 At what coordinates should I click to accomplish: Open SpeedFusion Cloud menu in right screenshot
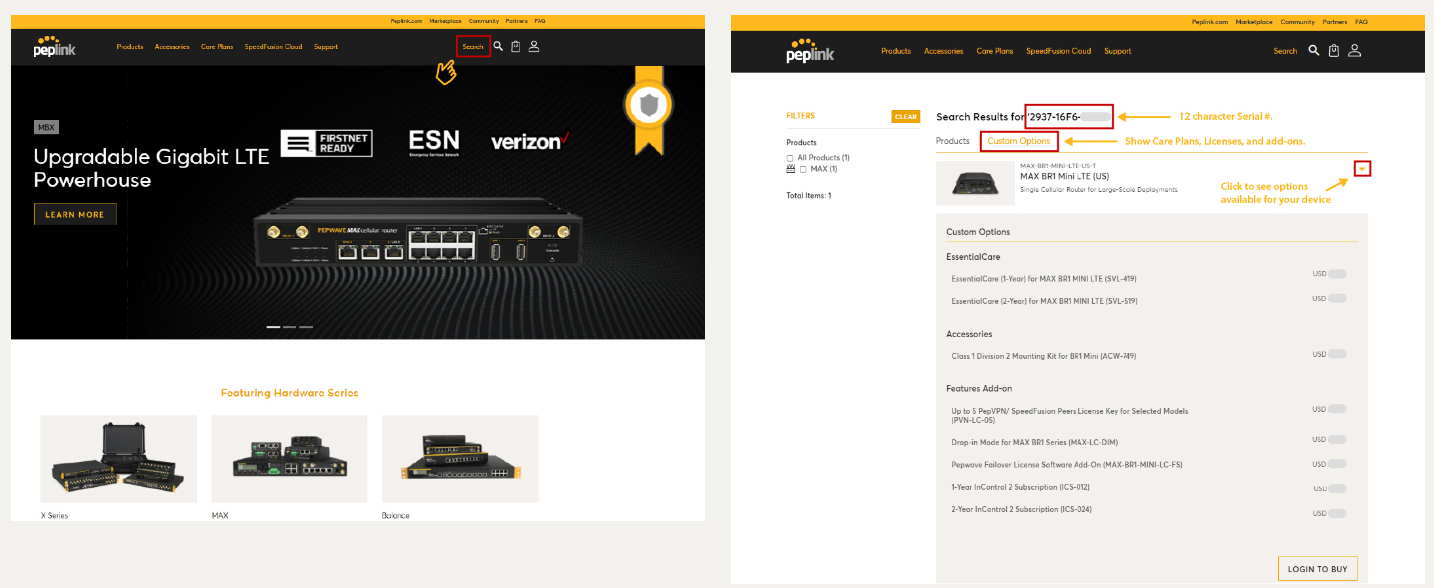(x=1059, y=51)
